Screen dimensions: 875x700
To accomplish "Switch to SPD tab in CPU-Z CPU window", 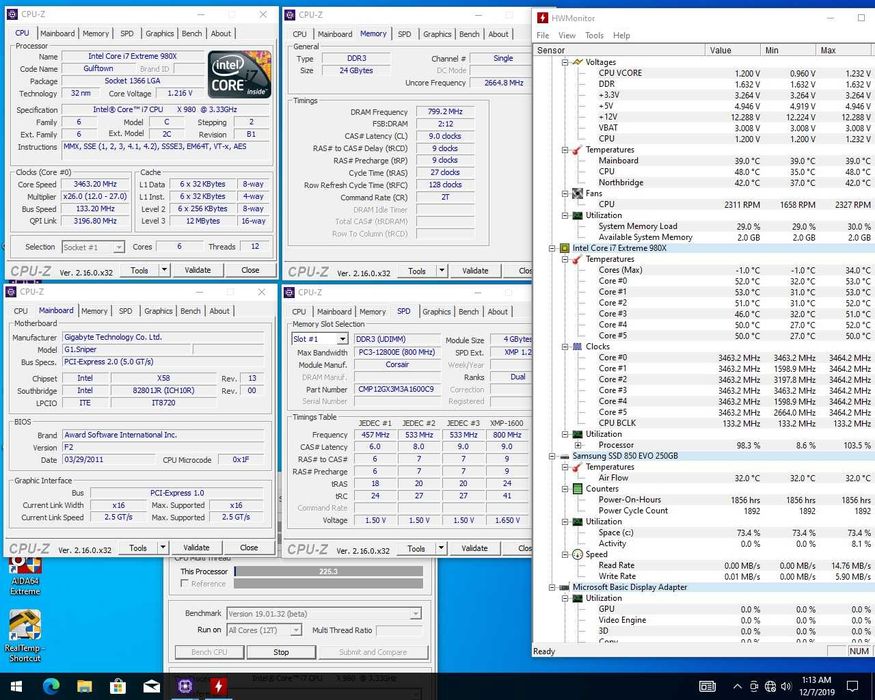I will [x=127, y=33].
